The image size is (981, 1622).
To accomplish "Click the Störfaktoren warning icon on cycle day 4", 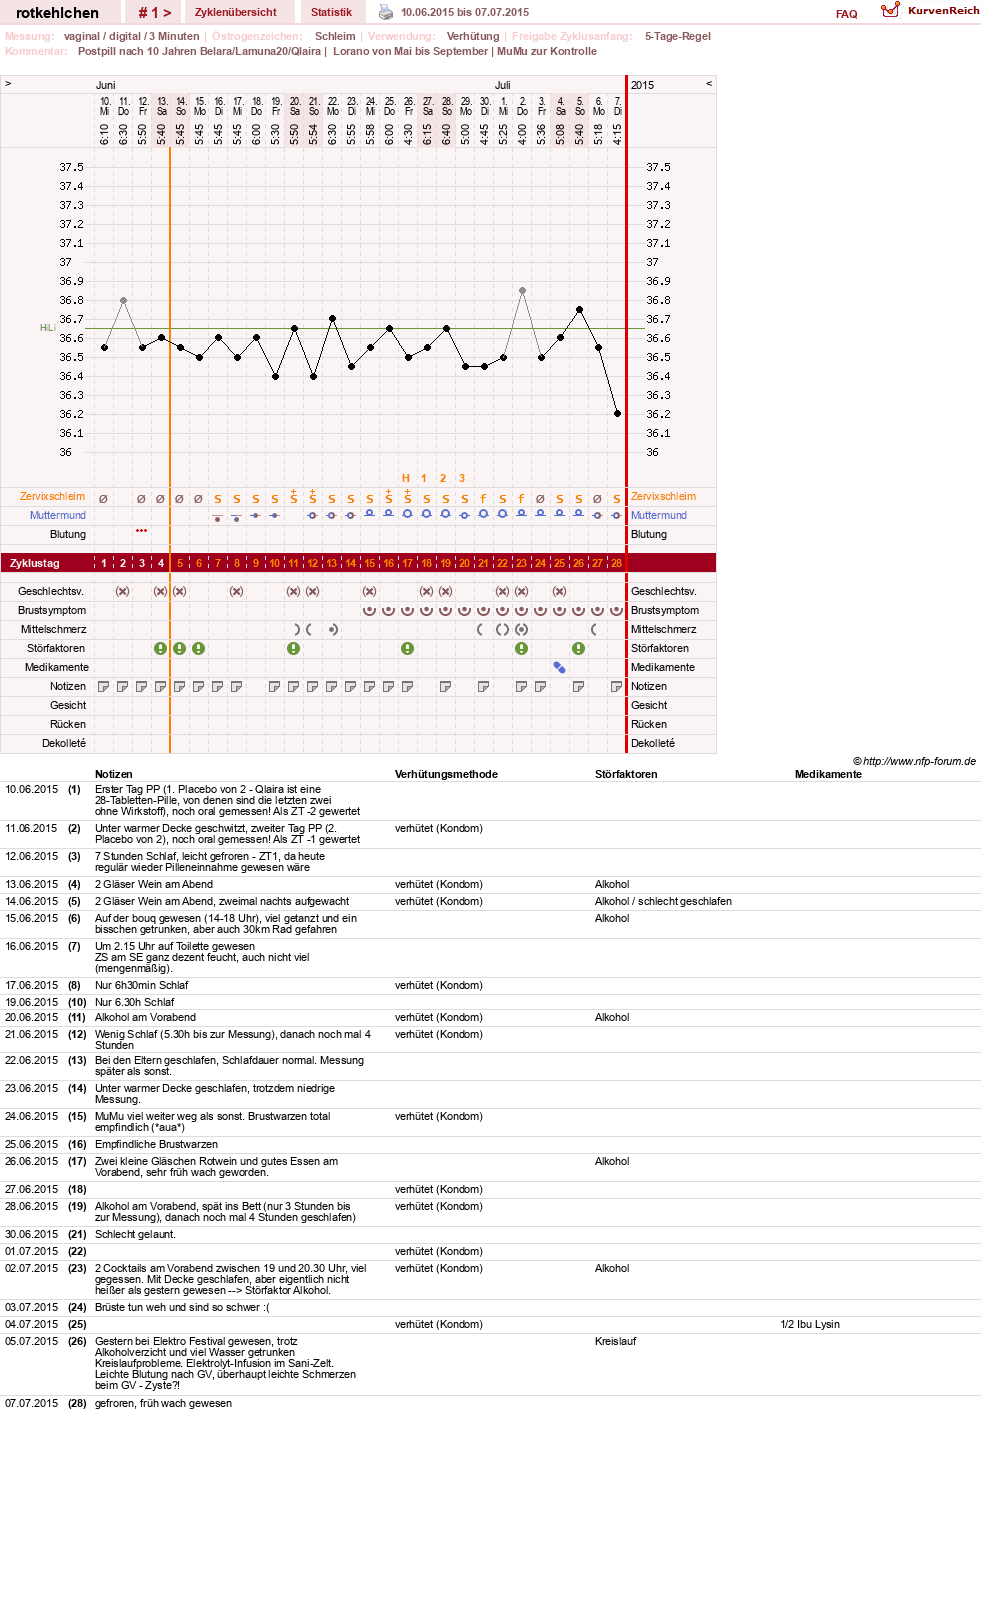I will click(160, 648).
